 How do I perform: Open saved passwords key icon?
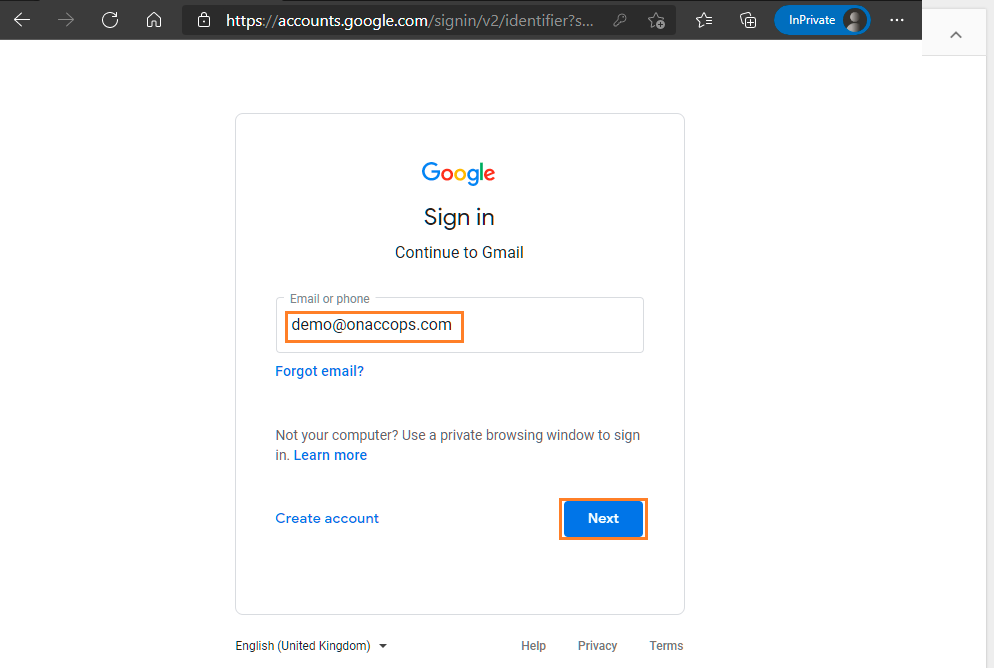[x=619, y=20]
